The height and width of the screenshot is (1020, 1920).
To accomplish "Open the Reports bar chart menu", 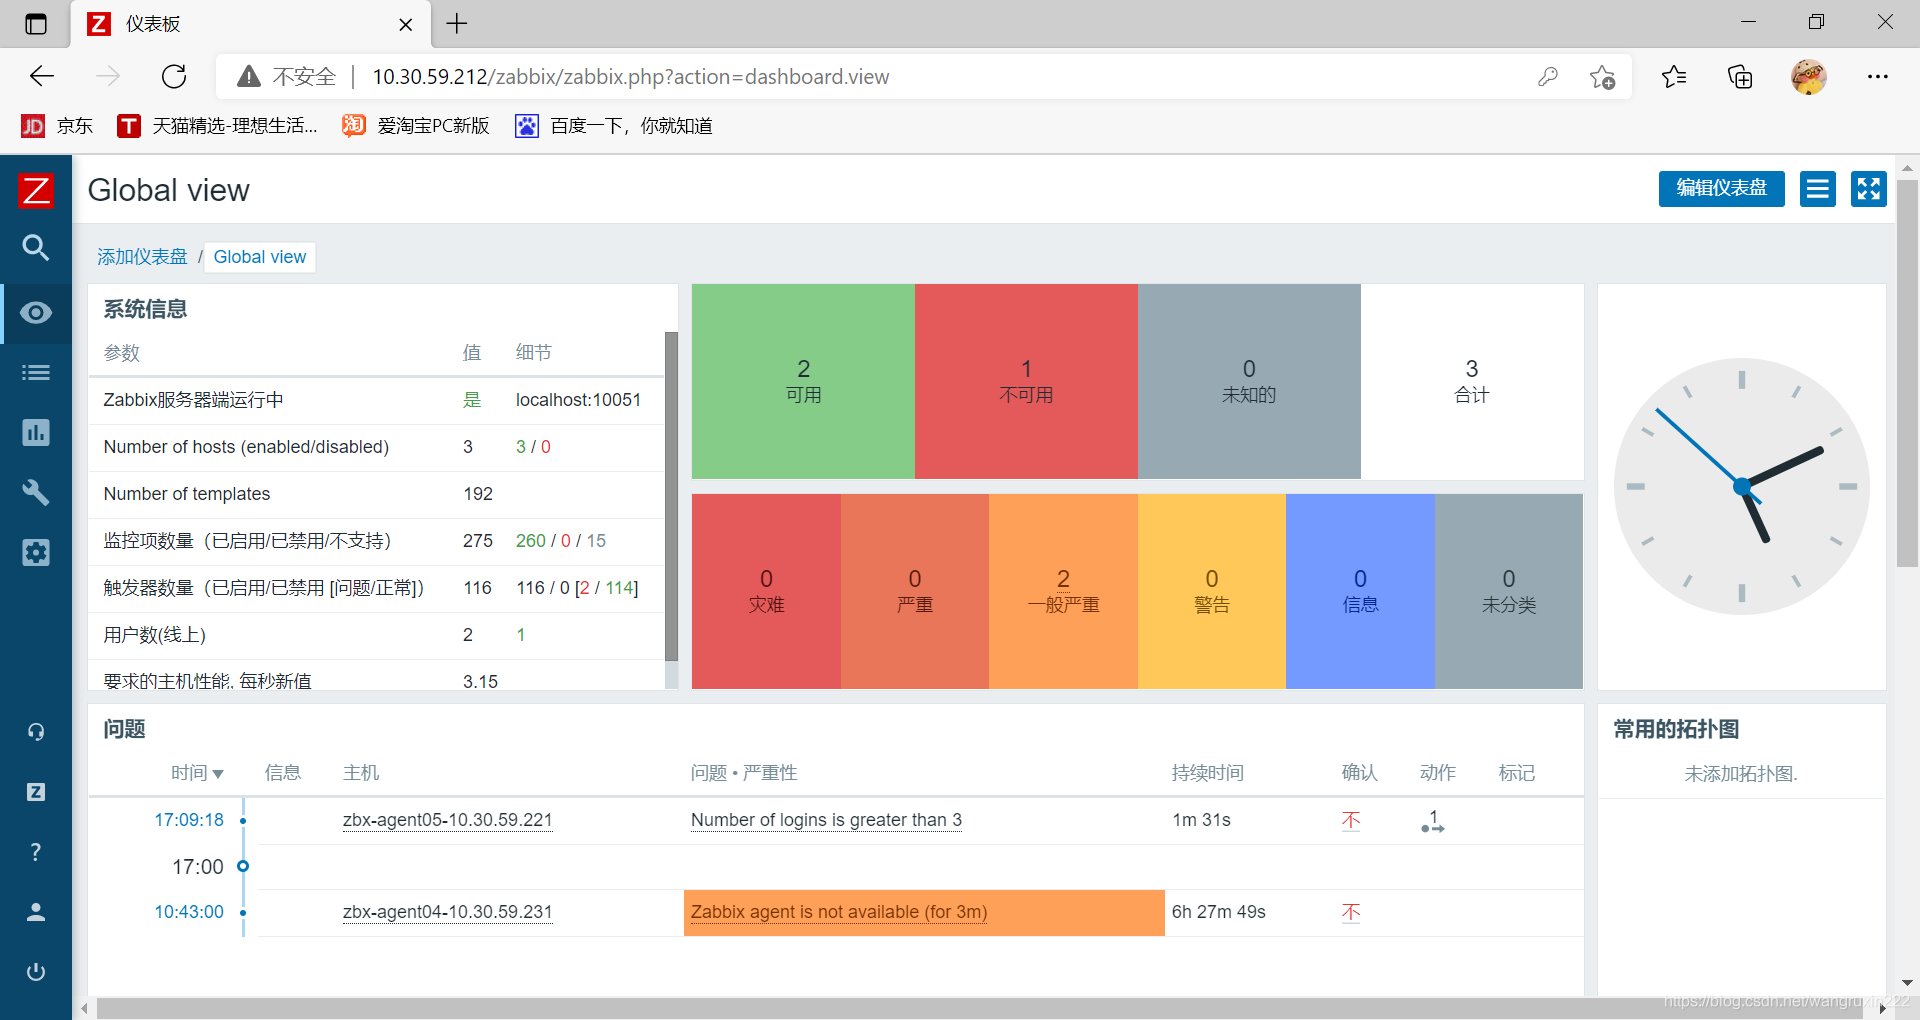I will point(36,432).
